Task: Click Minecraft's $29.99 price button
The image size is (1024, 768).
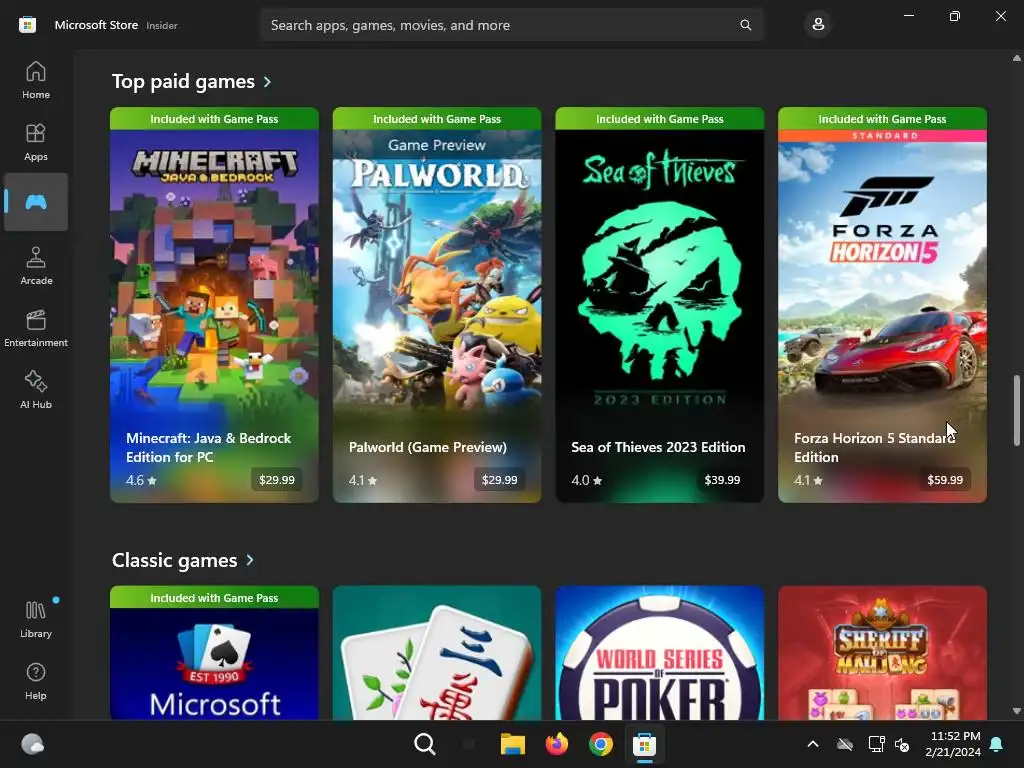Action: (x=277, y=480)
